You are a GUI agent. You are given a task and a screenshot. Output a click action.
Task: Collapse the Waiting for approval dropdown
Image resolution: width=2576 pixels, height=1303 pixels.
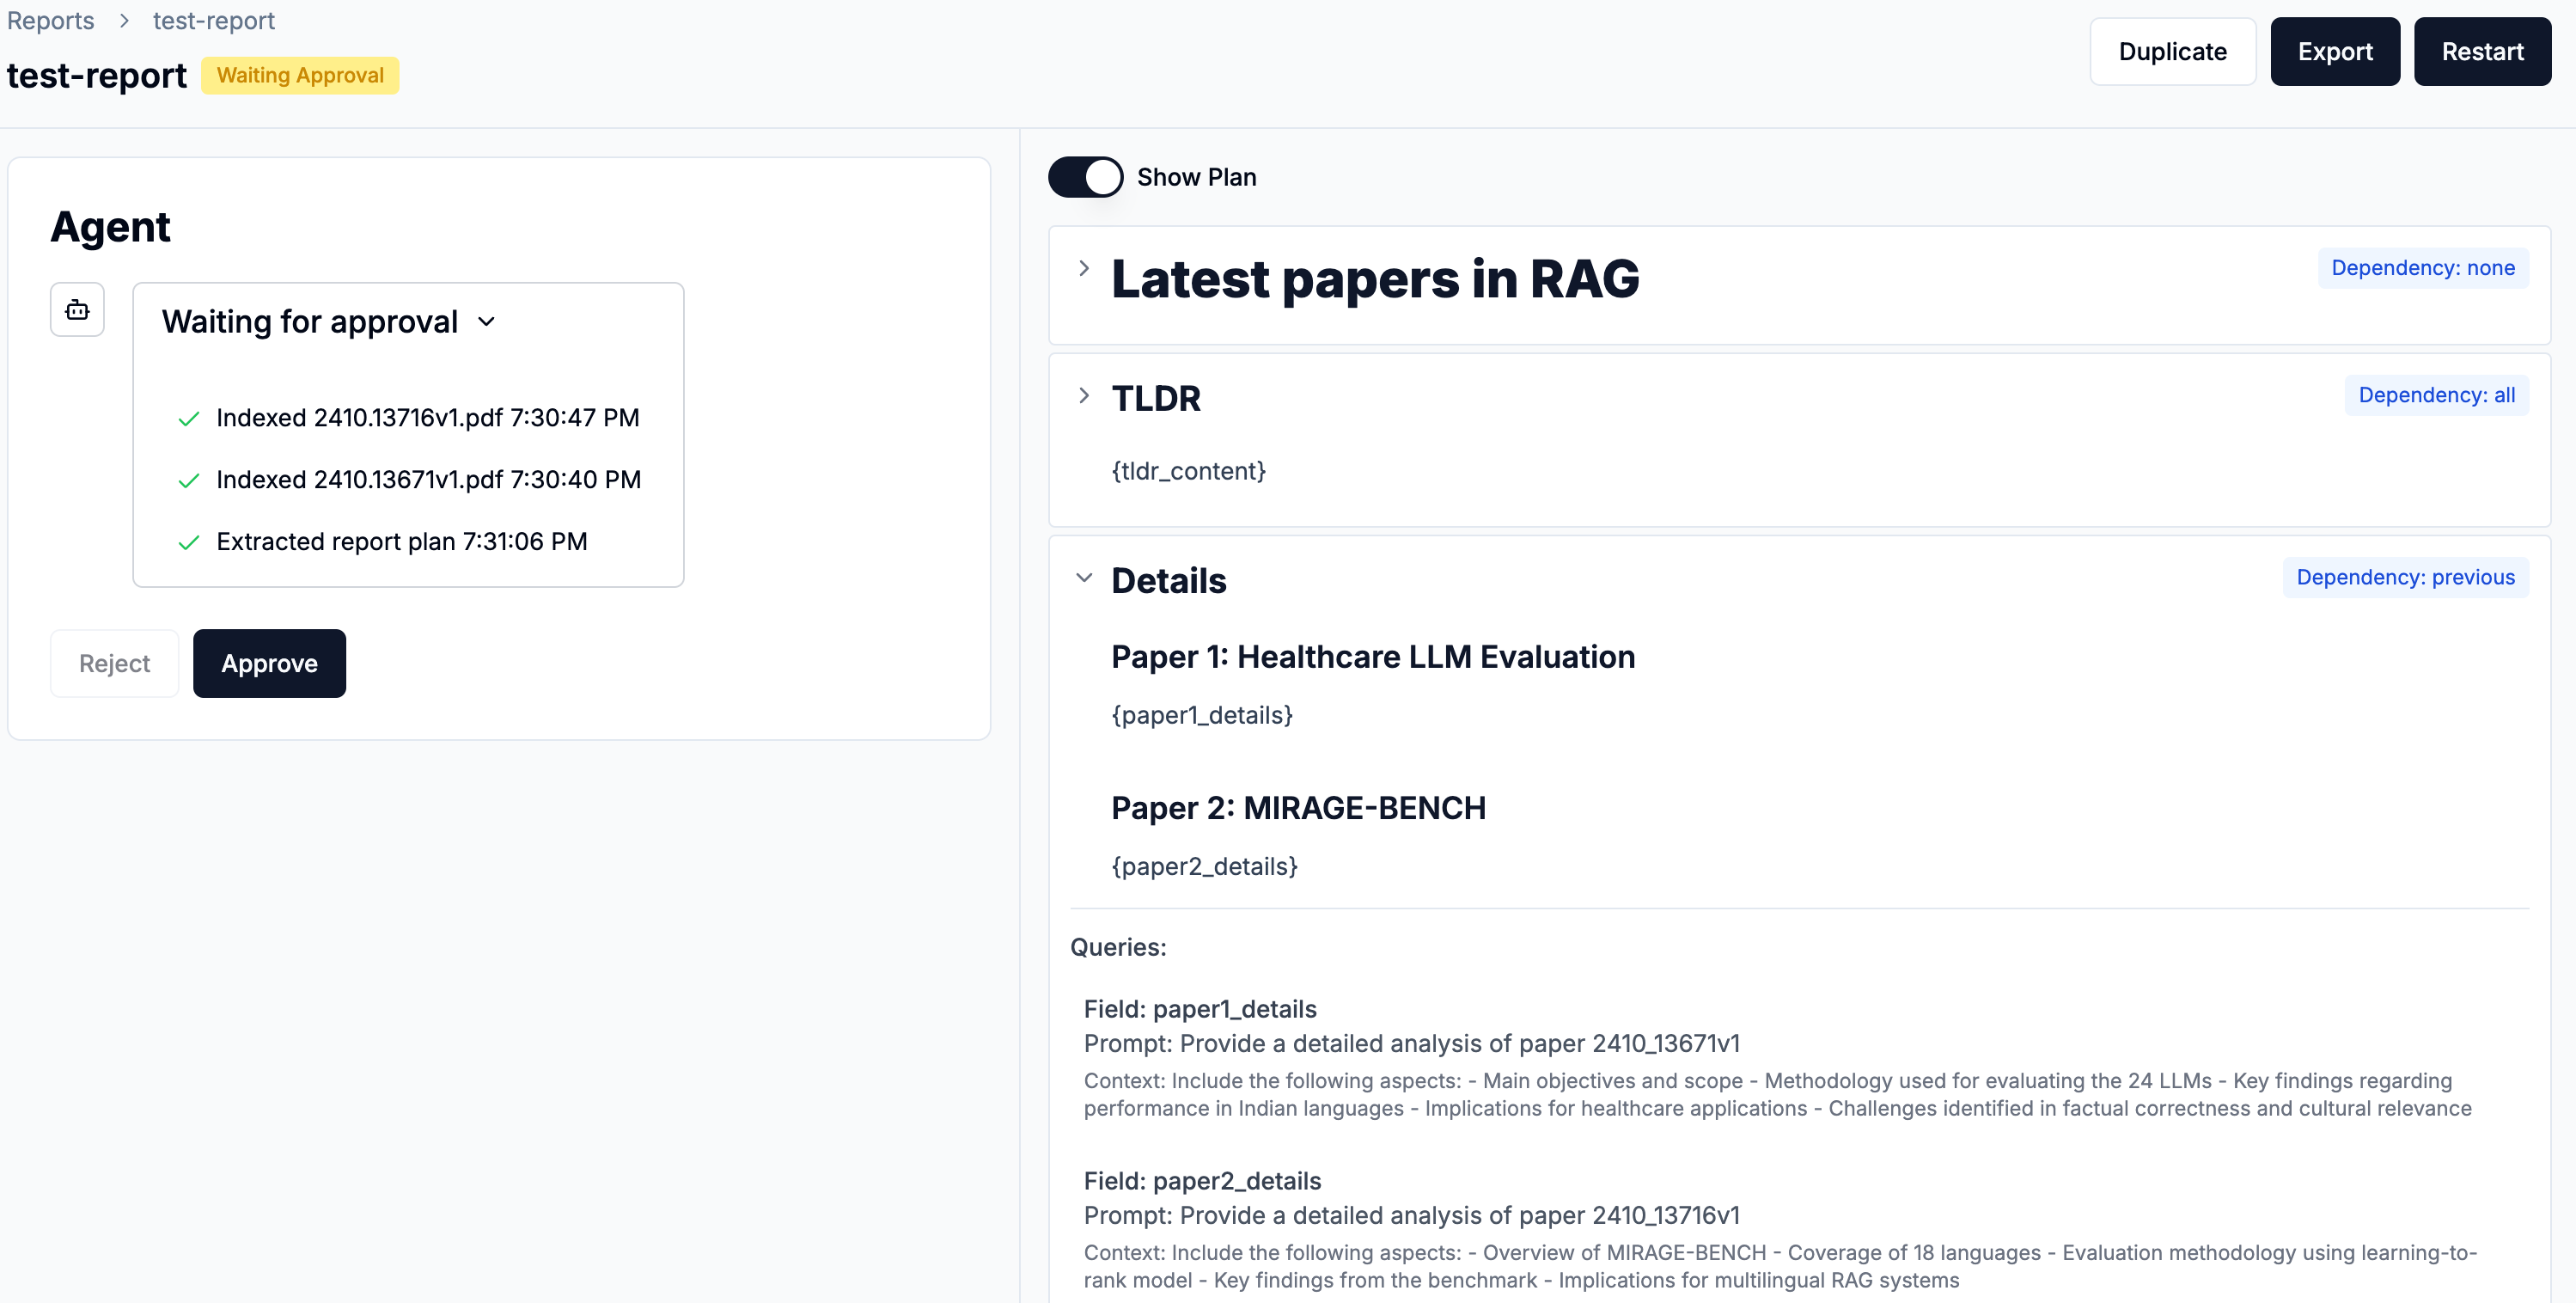pos(487,322)
